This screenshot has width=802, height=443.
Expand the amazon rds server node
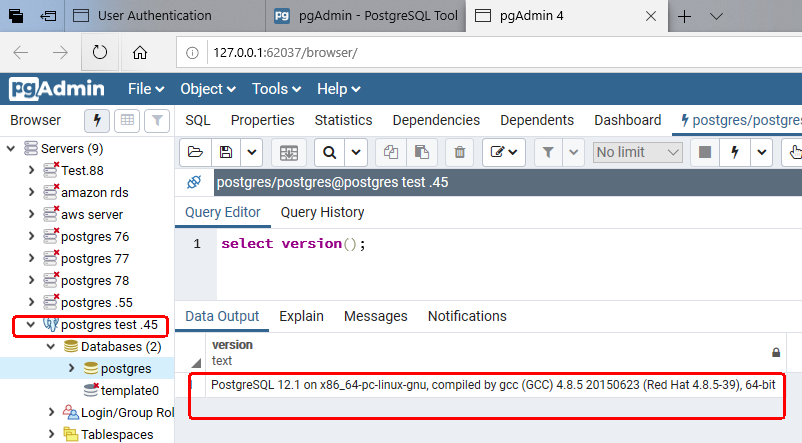(x=31, y=192)
